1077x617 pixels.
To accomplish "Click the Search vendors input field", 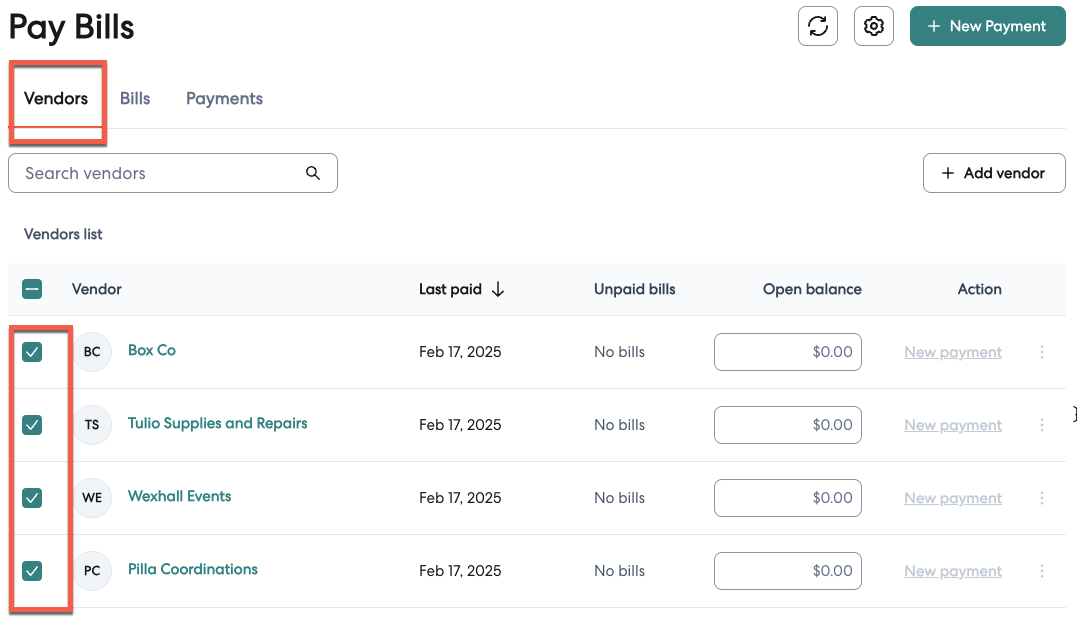I will point(160,173).
